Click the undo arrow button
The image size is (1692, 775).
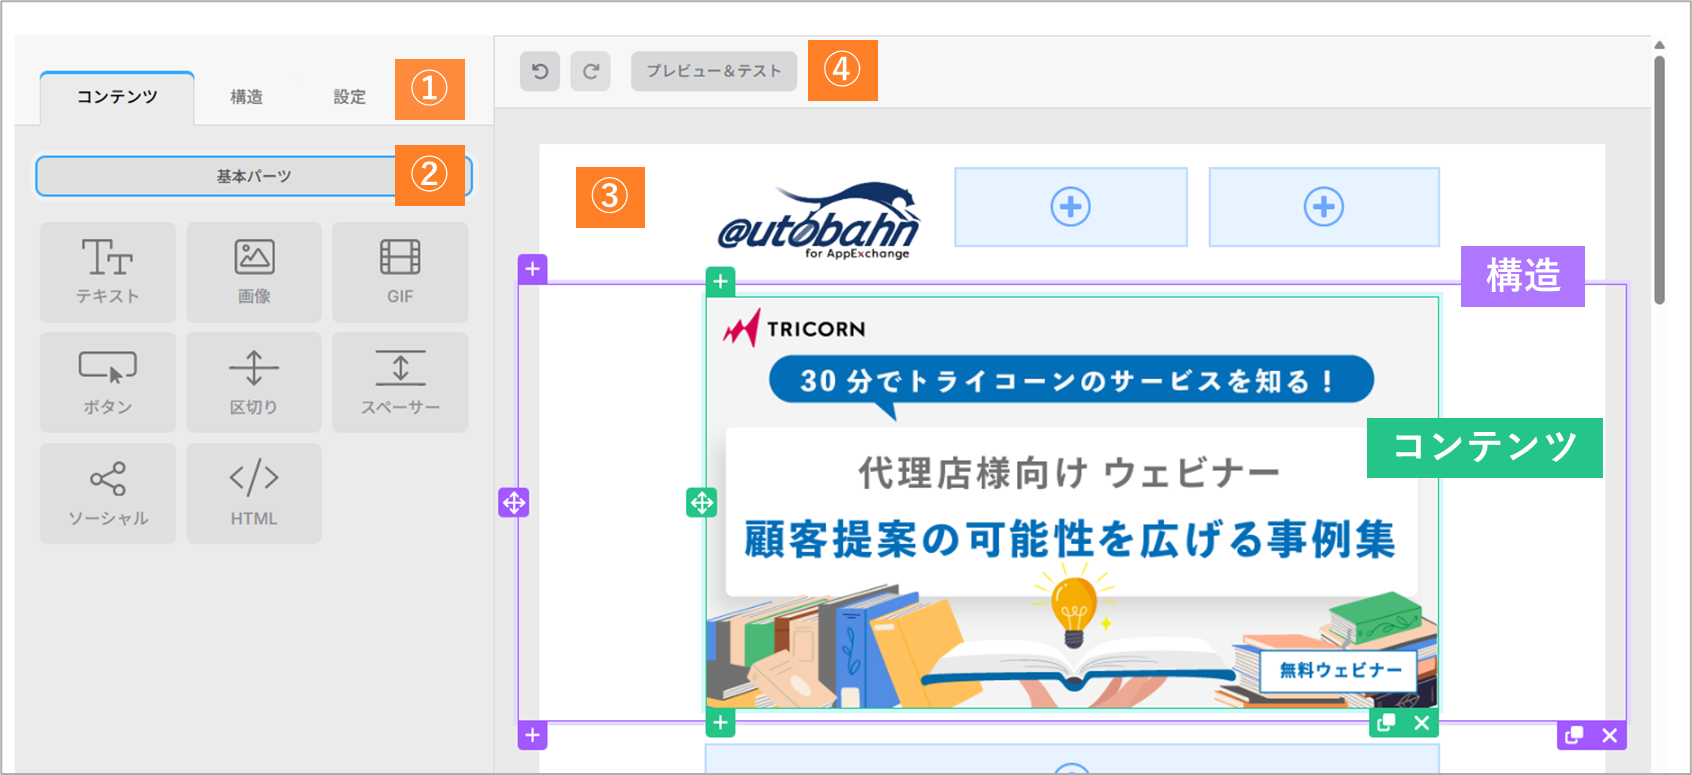540,71
